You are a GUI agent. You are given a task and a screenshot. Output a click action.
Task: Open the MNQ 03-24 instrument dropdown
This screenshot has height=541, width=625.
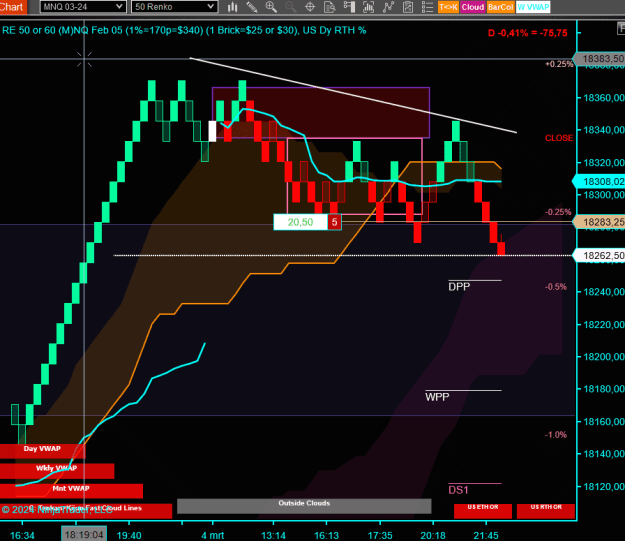pyautogui.click(x=83, y=7)
